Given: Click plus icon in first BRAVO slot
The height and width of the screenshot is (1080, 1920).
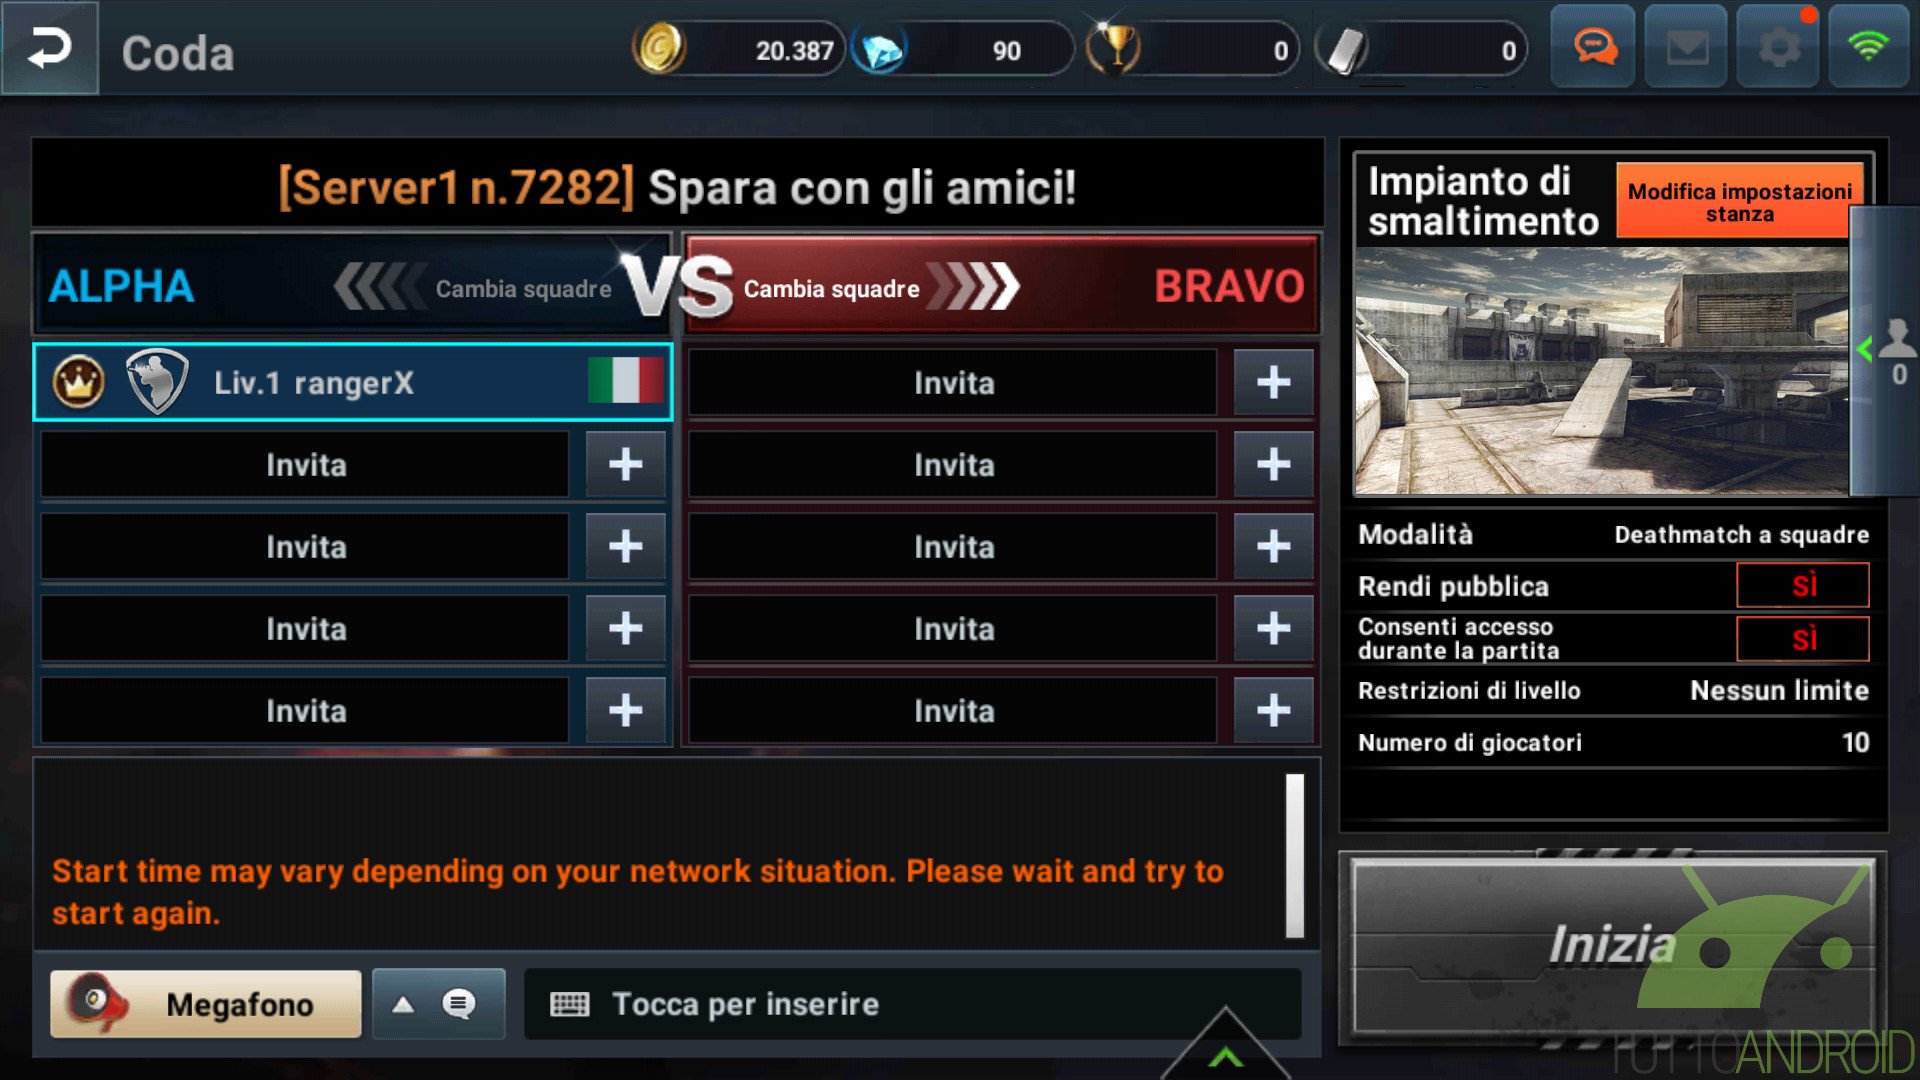Looking at the screenshot, I should point(1273,382).
